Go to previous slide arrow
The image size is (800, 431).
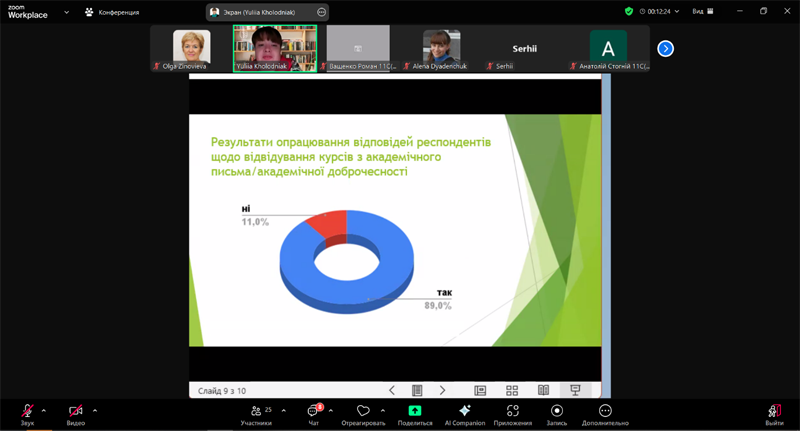[392, 391]
